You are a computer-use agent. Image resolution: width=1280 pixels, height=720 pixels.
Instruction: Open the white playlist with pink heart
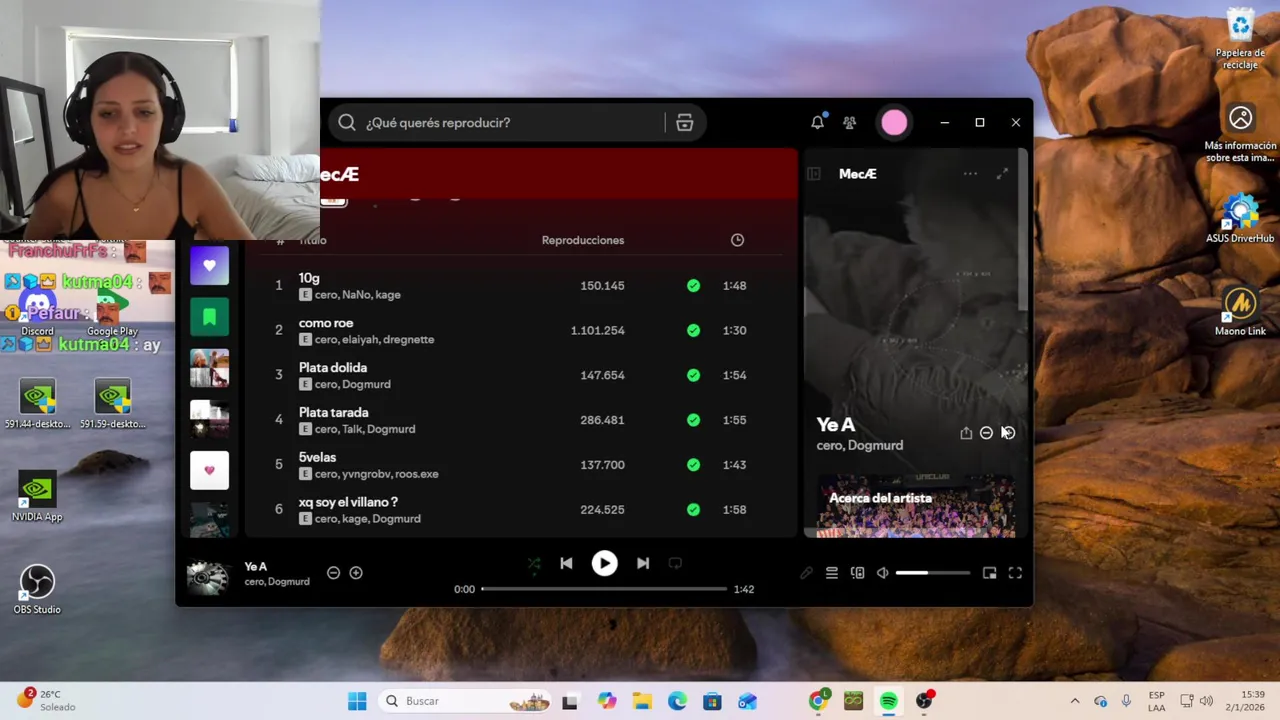pos(209,470)
